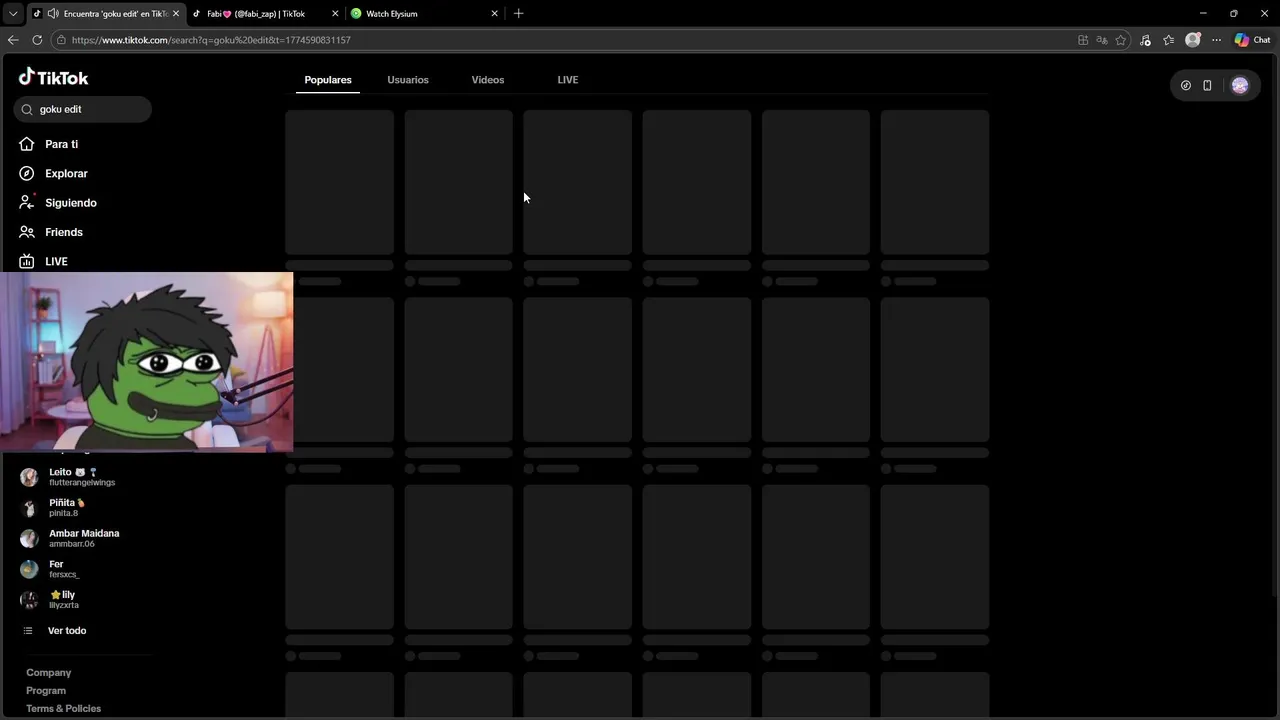Click the LIVE sidebar icon
Image resolution: width=1280 pixels, height=720 pixels.
click(x=27, y=261)
